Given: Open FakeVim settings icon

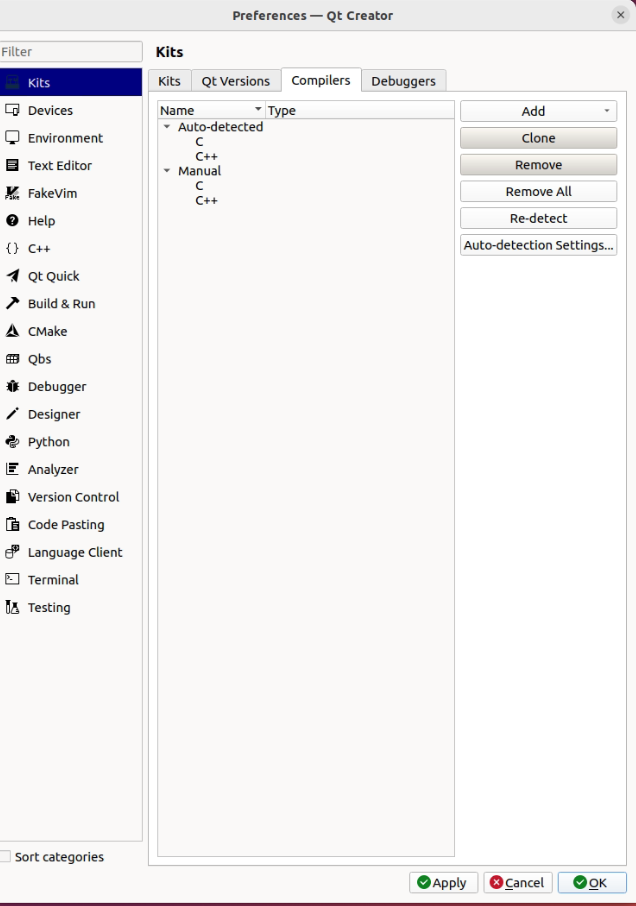Looking at the screenshot, I should point(12,193).
